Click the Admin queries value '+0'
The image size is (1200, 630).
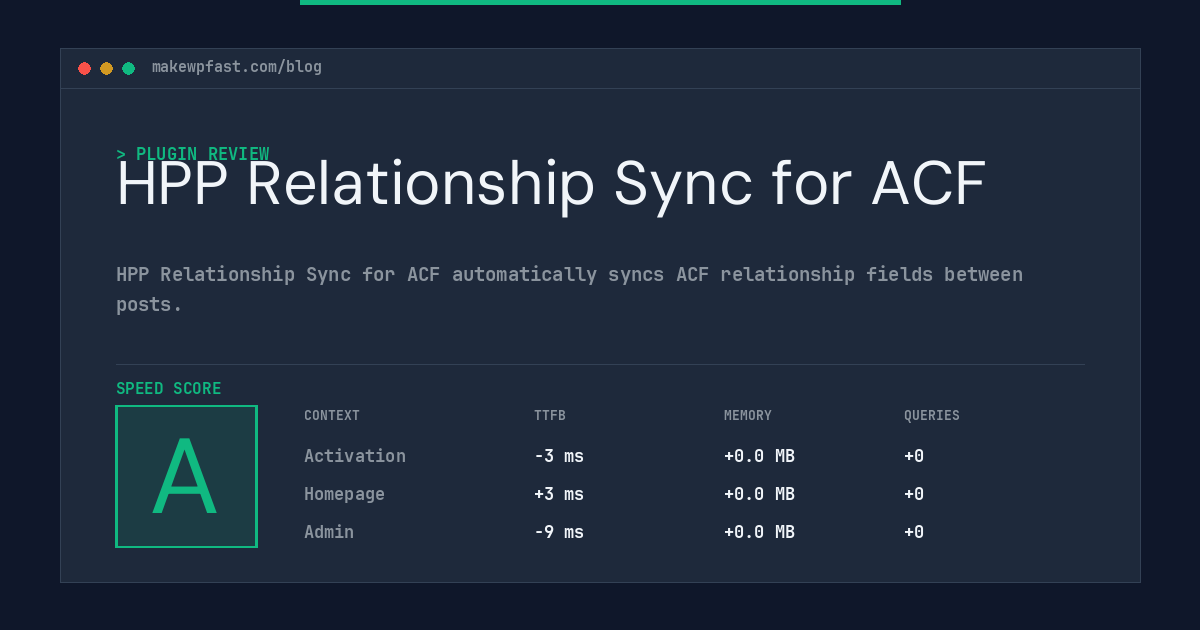pyautogui.click(x=914, y=532)
